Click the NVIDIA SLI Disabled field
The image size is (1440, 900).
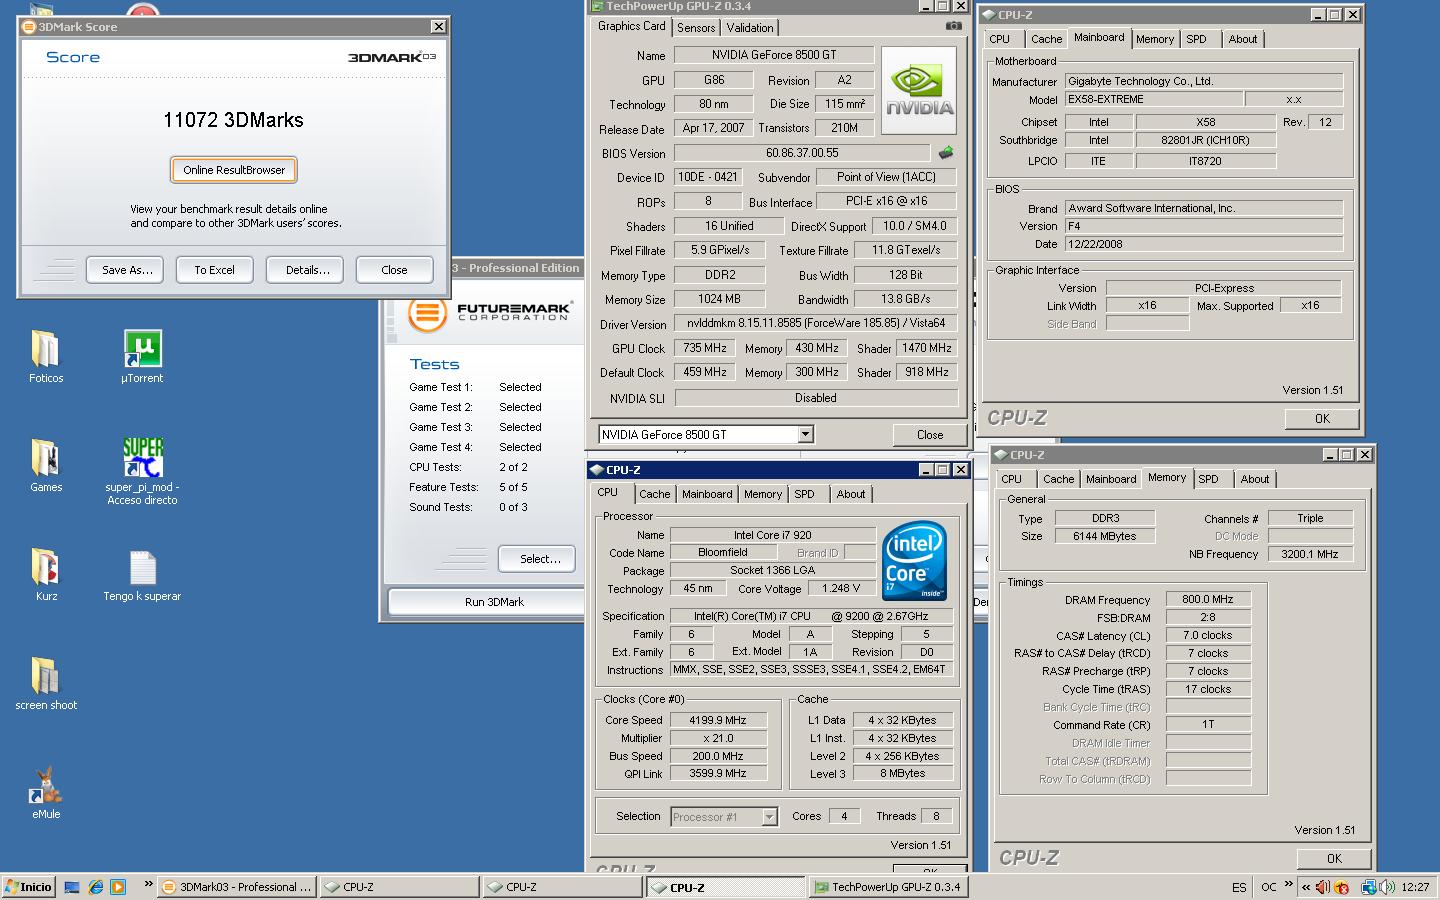coord(816,398)
